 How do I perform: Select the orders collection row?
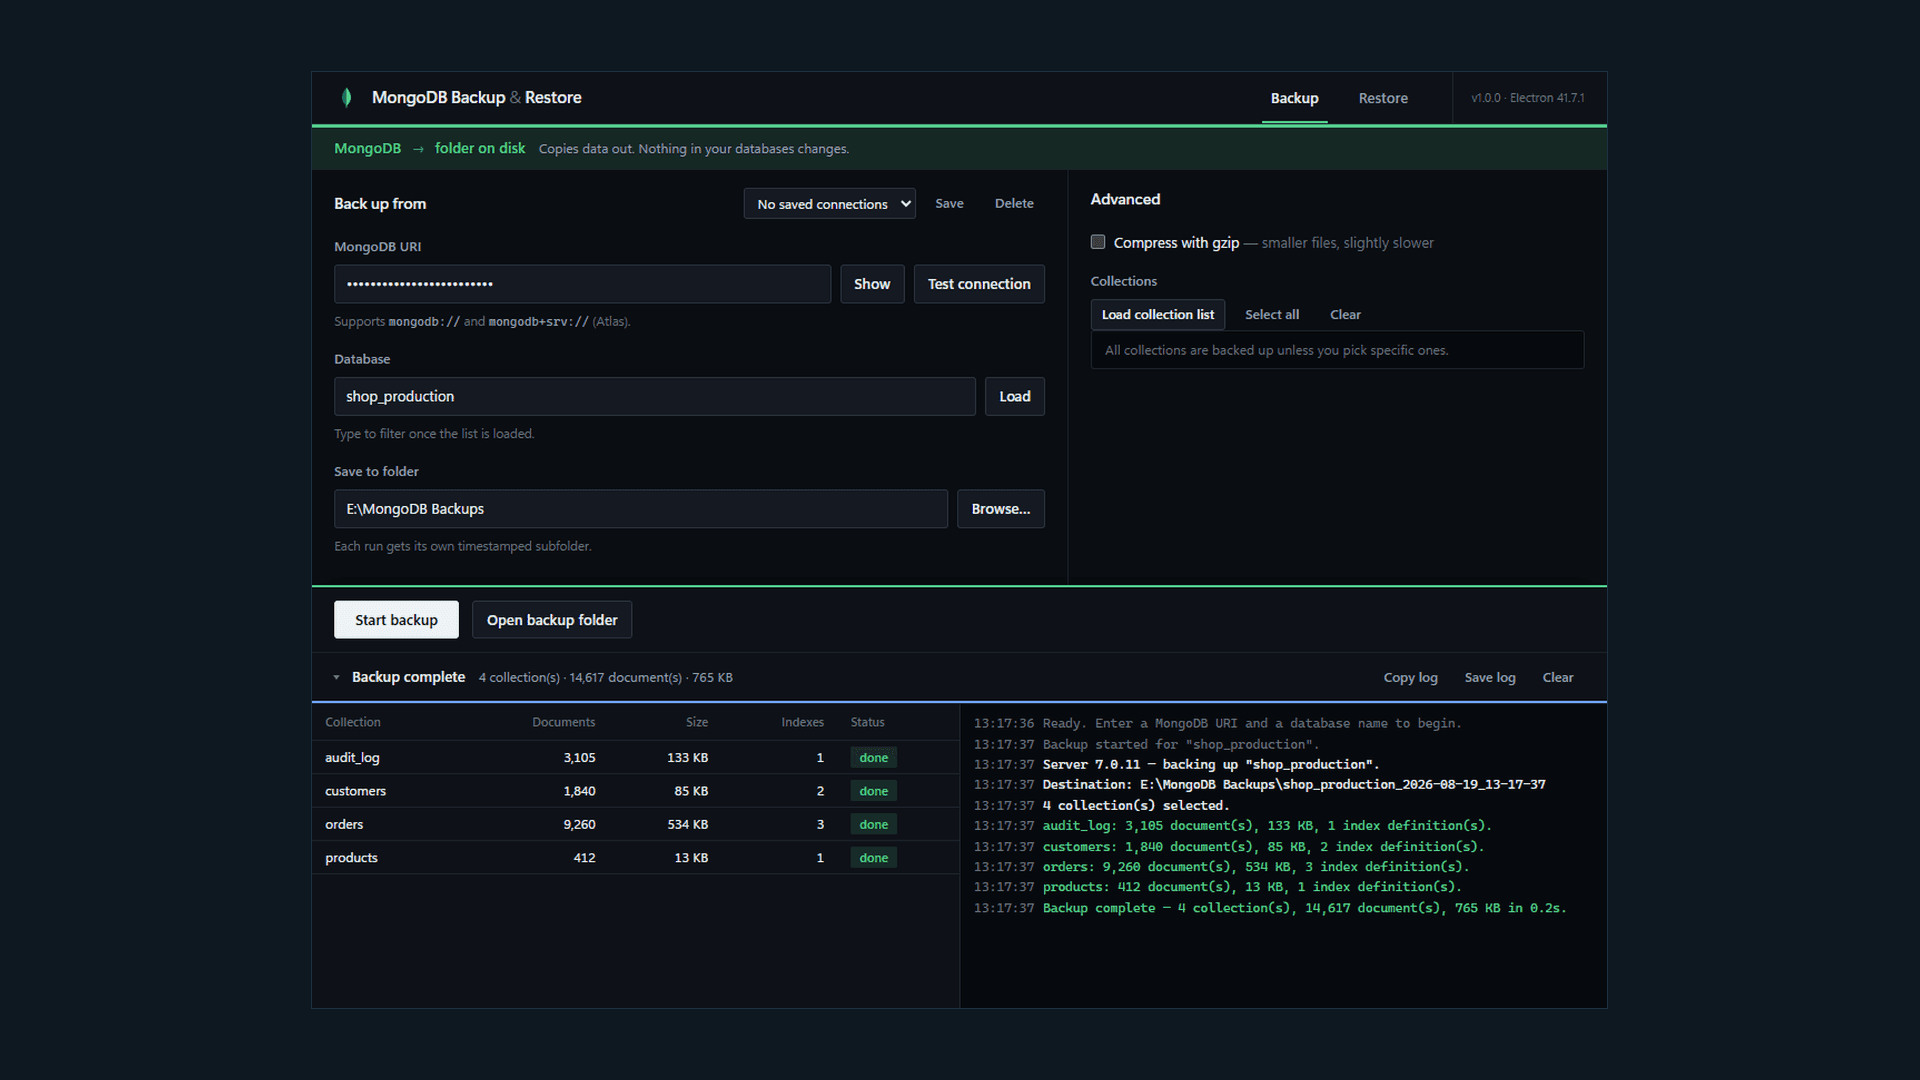point(635,824)
